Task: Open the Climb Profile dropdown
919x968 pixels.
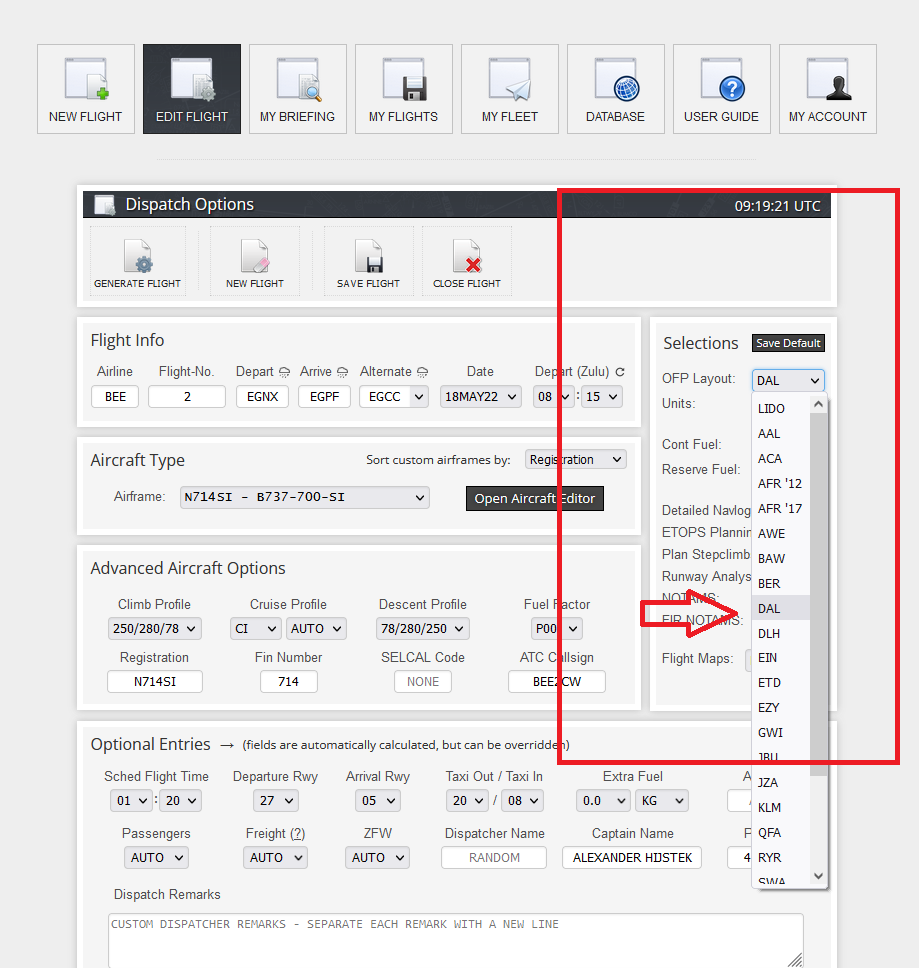Action: click(155, 629)
